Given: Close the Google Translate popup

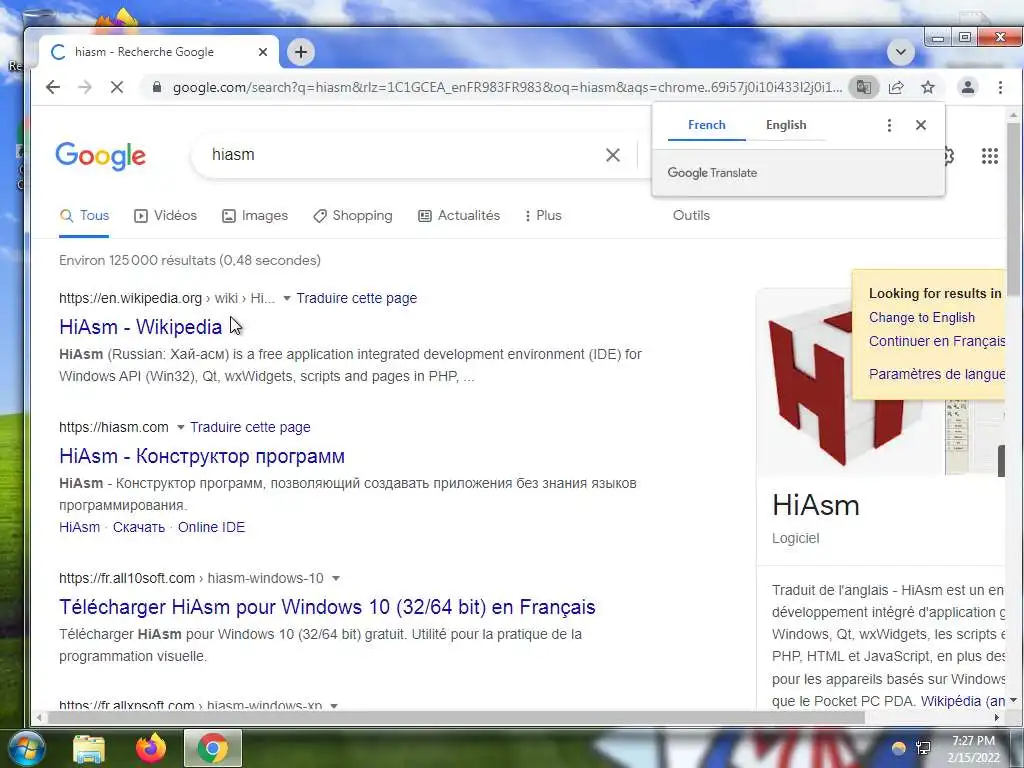Looking at the screenshot, I should point(921,125).
